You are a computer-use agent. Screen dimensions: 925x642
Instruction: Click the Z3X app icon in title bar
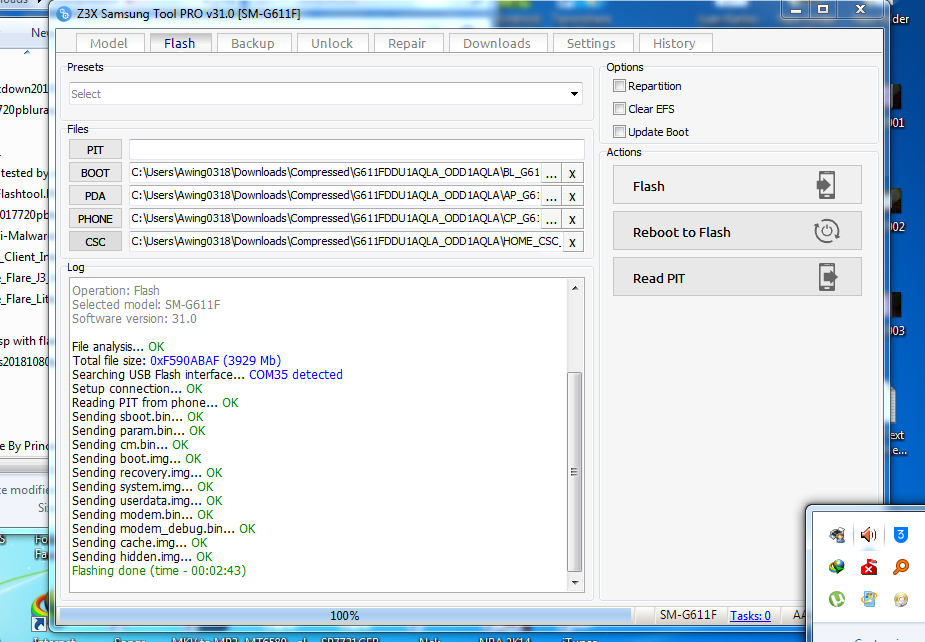64,13
